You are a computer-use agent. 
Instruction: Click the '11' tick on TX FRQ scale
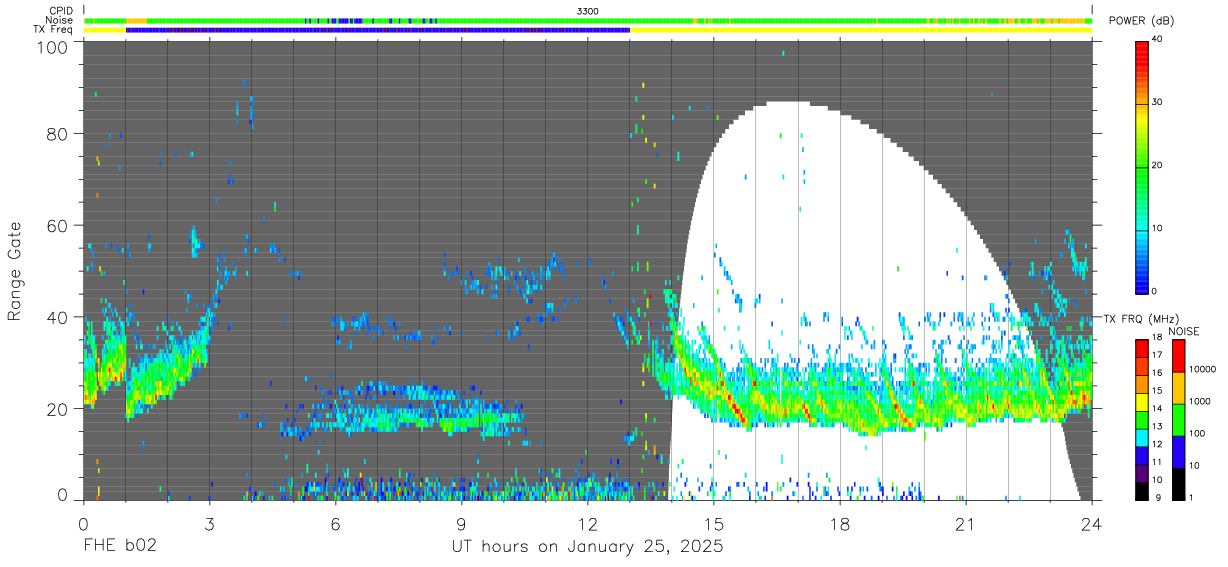(x=1159, y=463)
